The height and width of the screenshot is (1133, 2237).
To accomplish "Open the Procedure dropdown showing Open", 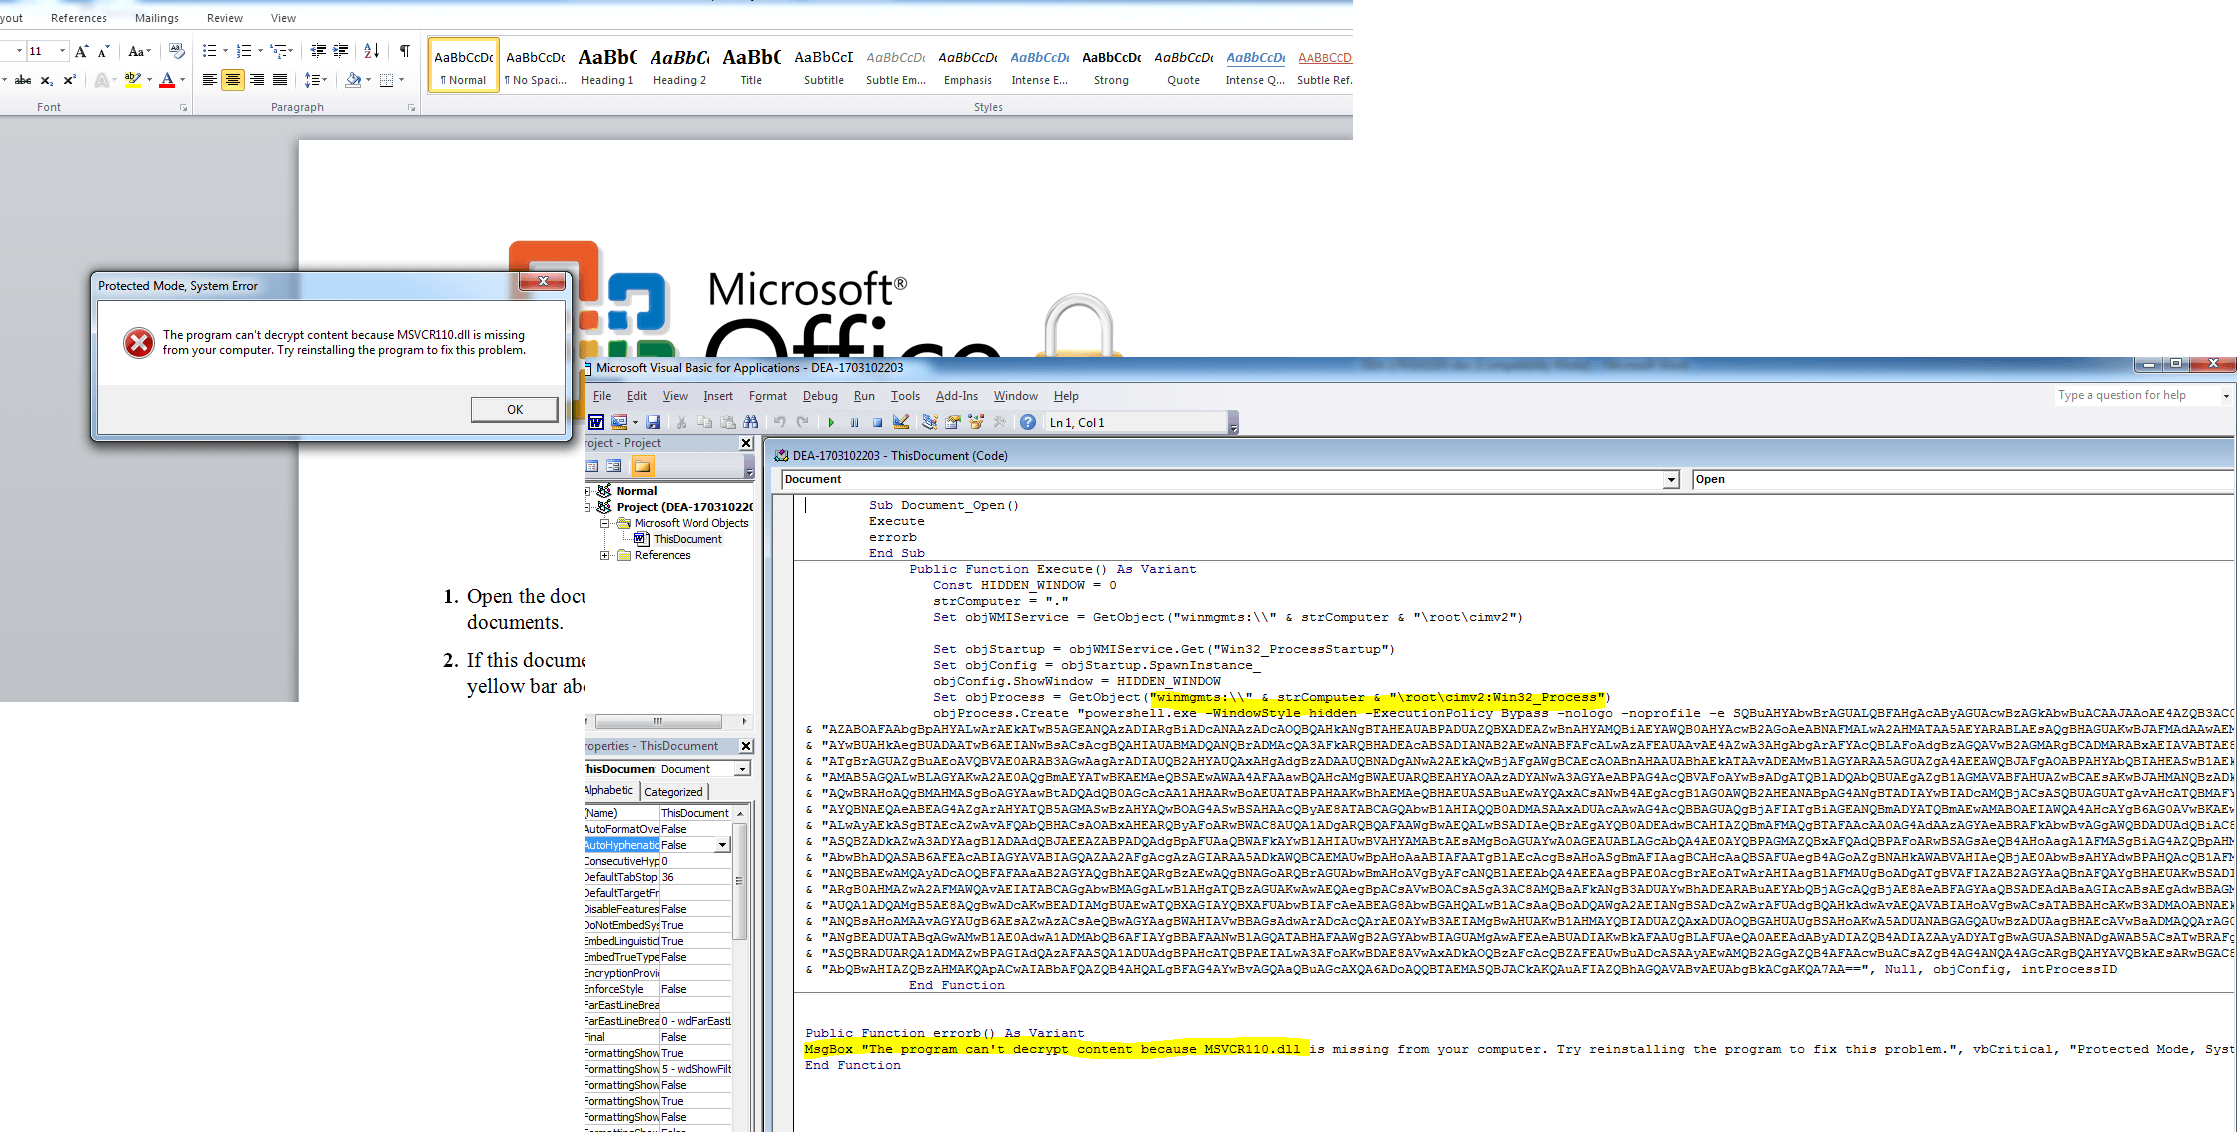I will [x=1963, y=480].
